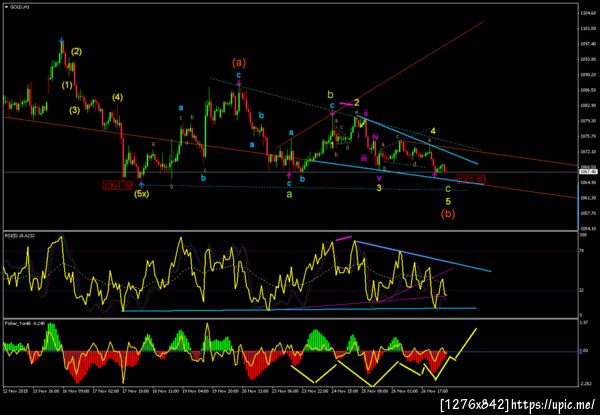Select the magenta dash marker next to yellow 2
Image resolution: width=600 pixels, height=415 pixels.
tap(346, 104)
